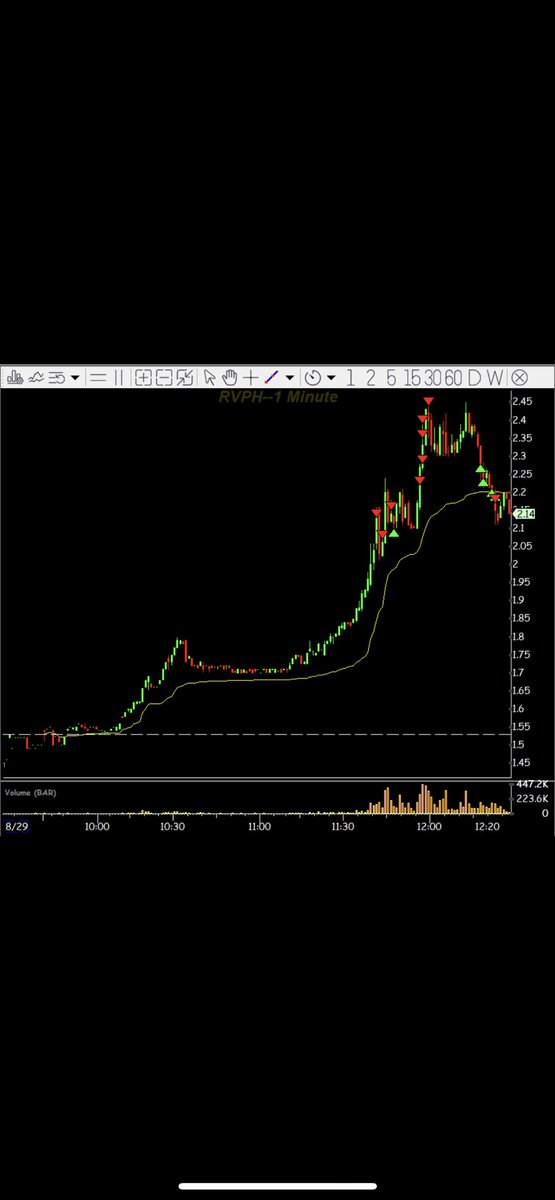
Task: Expand the clock dropdown arrow
Action: [x=330, y=378]
